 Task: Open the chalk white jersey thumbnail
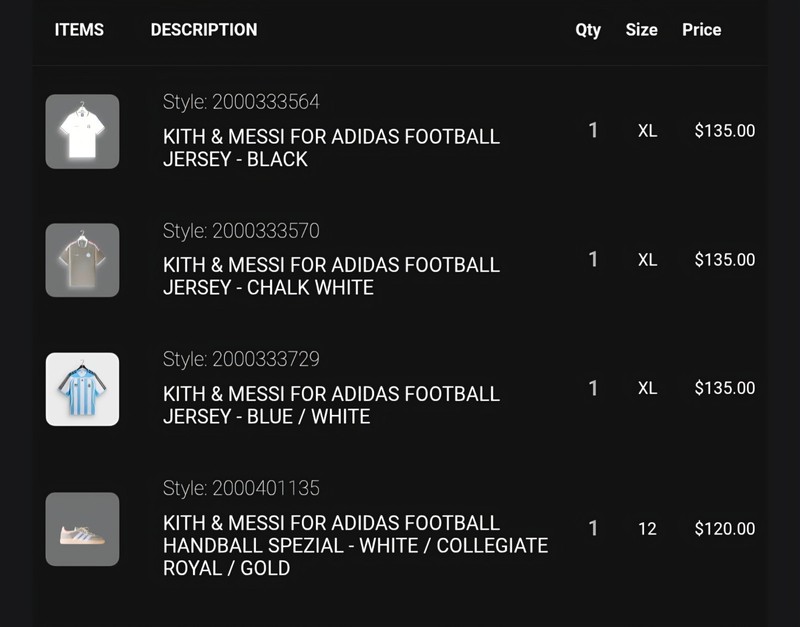pos(82,260)
